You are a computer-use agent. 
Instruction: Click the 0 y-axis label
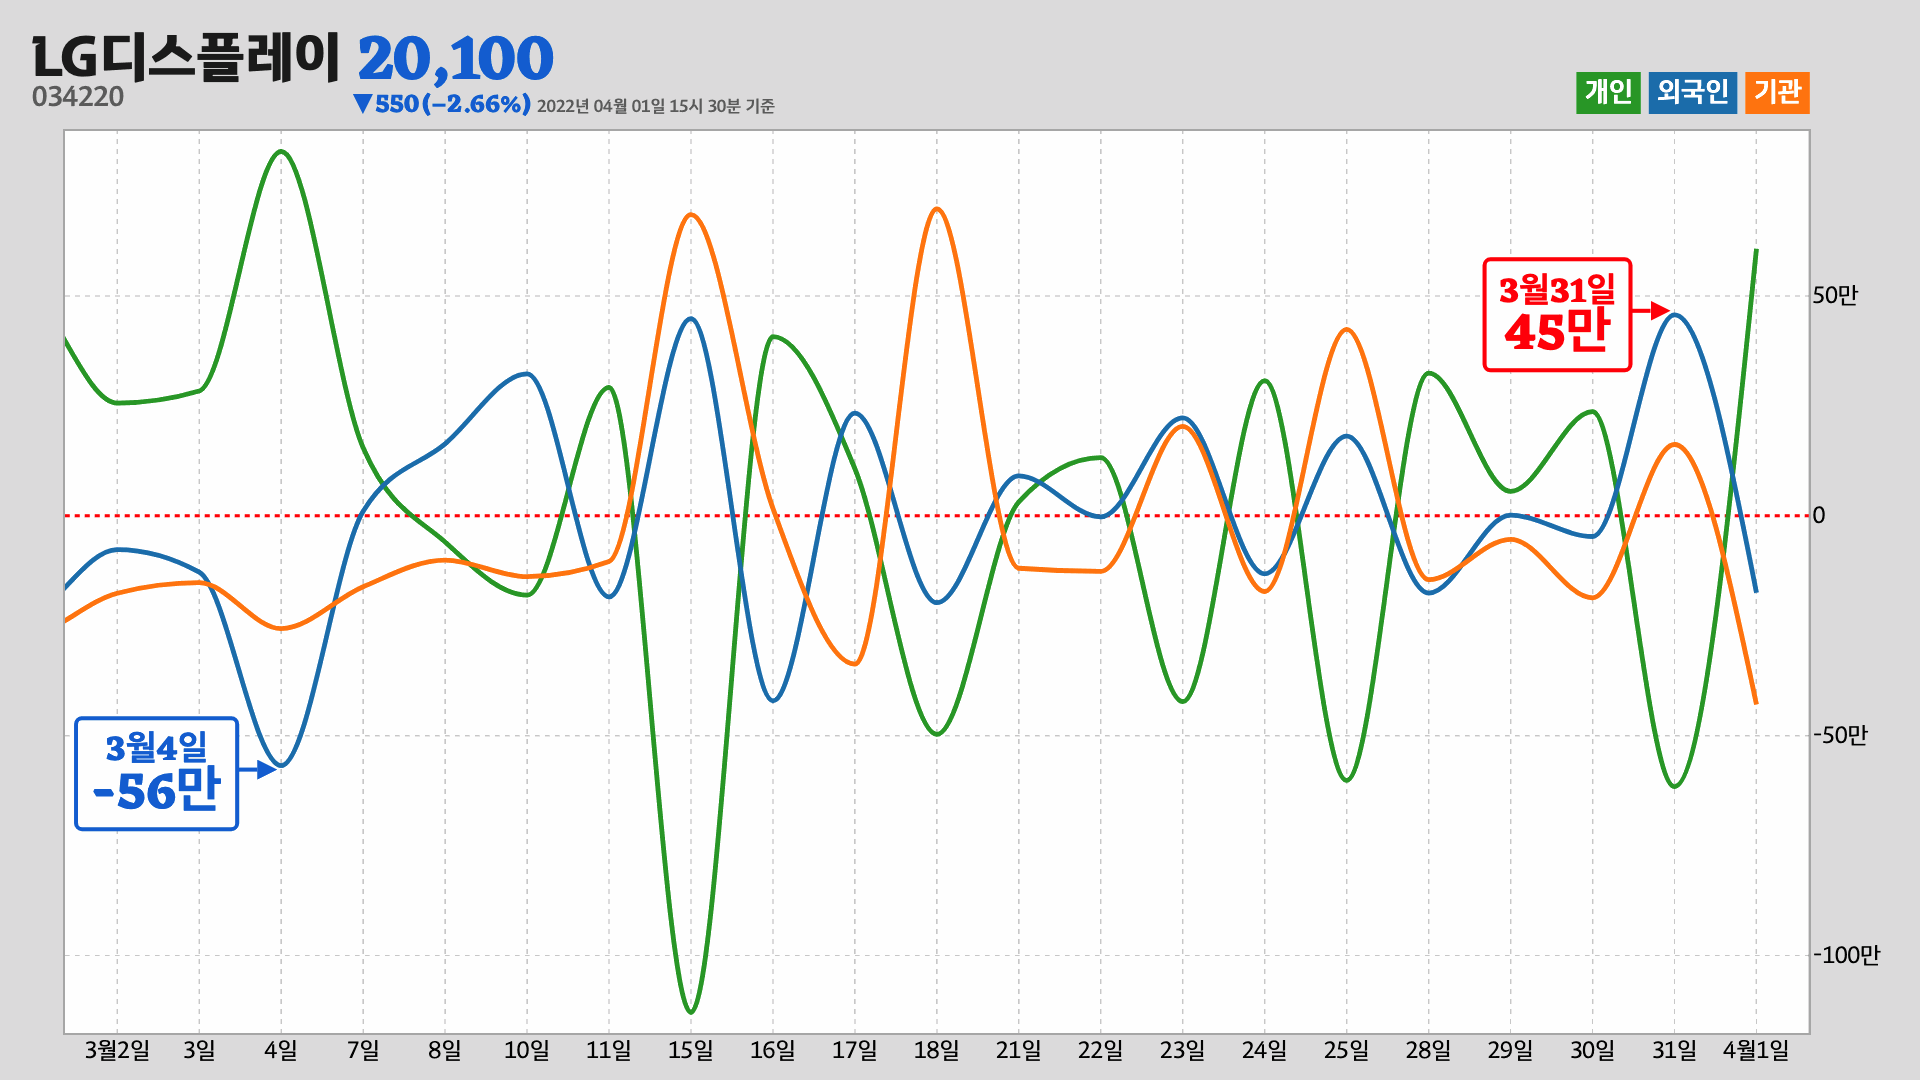click(x=1819, y=515)
